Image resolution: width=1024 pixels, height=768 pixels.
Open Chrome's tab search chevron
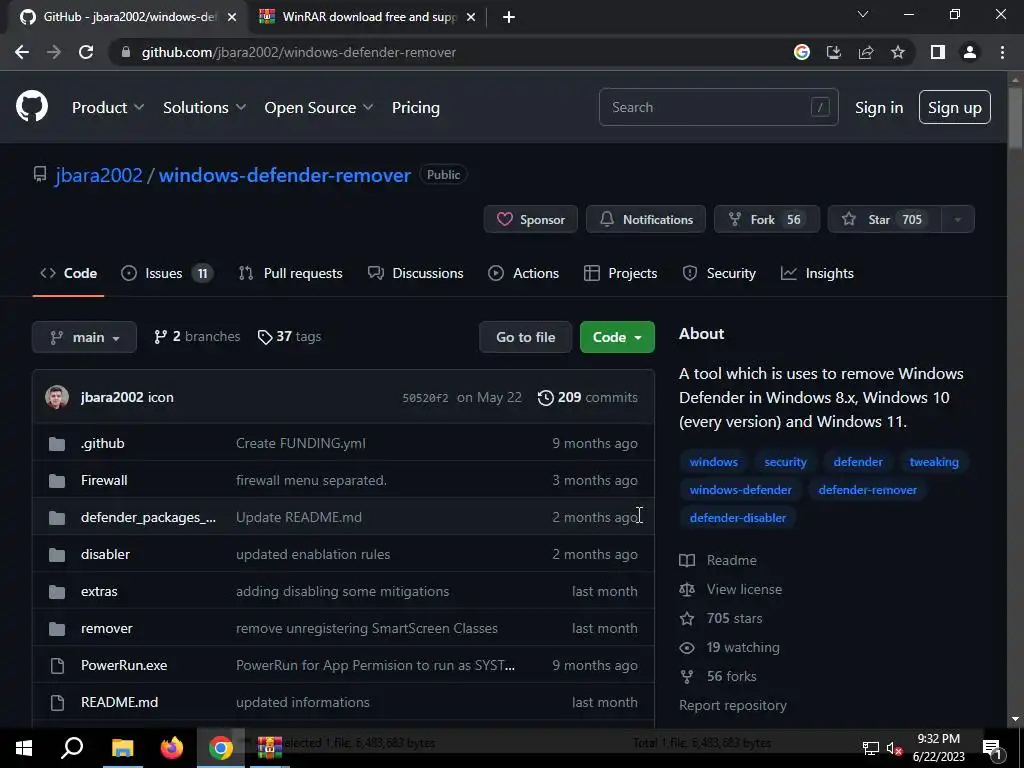coord(863,14)
